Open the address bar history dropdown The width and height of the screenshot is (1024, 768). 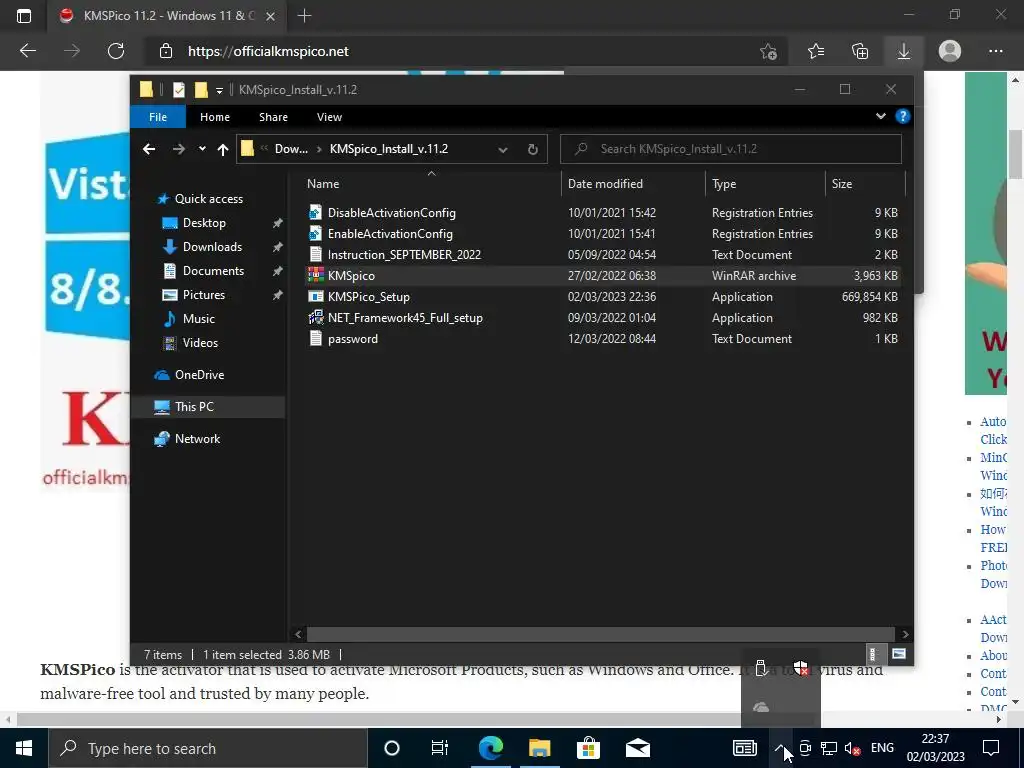(503, 150)
